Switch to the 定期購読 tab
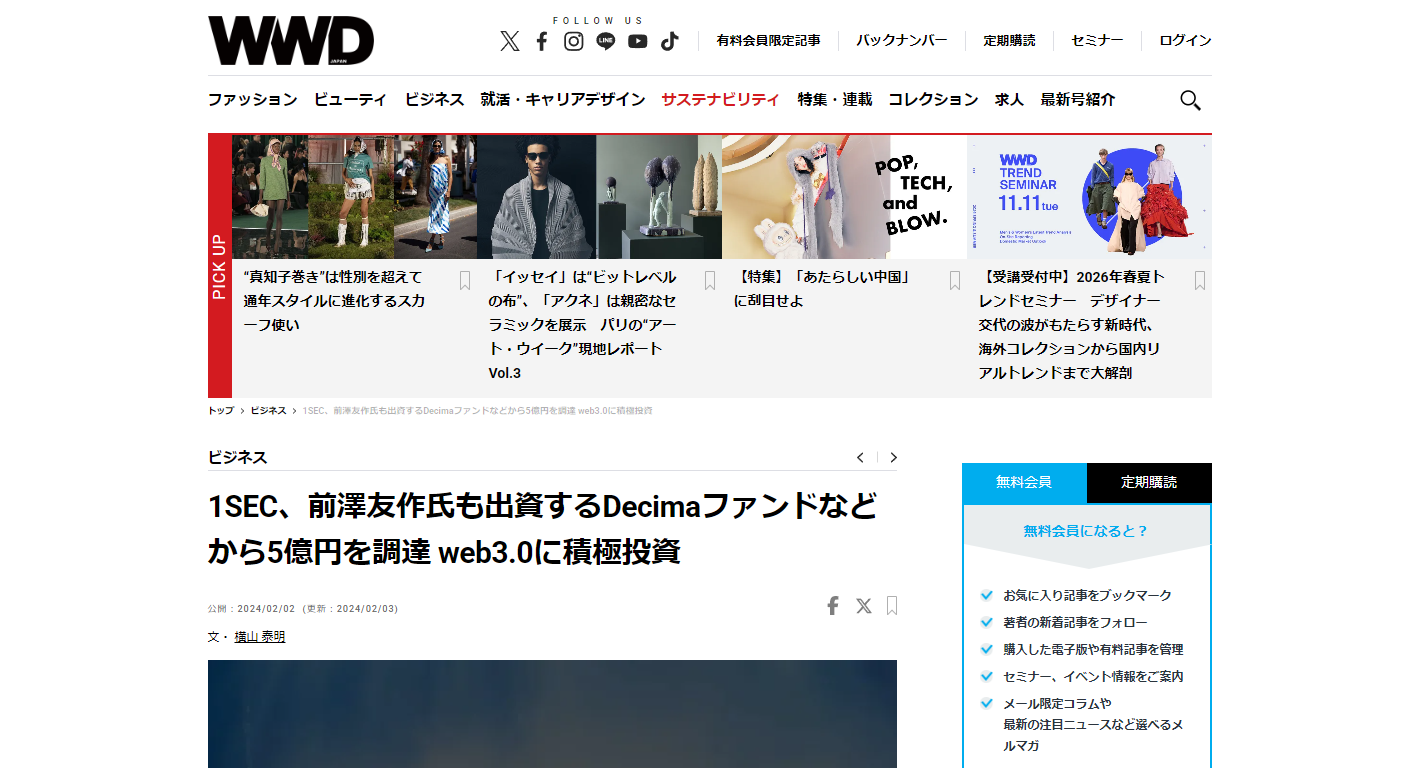Image resolution: width=1419 pixels, height=768 pixels. [1149, 482]
